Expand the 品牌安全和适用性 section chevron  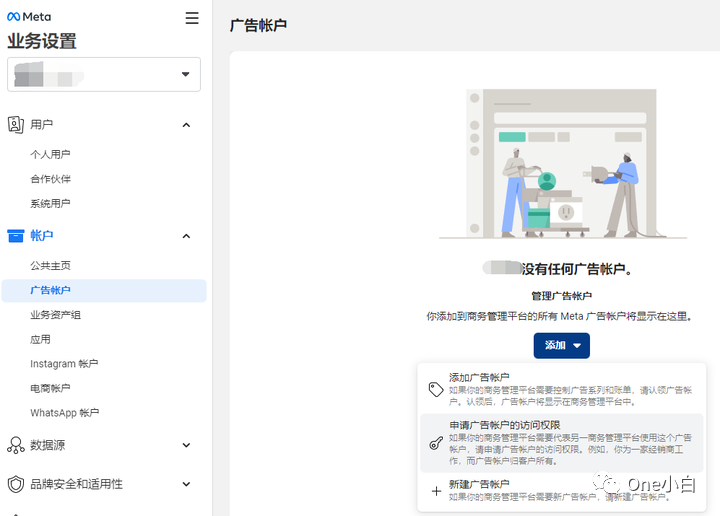click(x=186, y=484)
